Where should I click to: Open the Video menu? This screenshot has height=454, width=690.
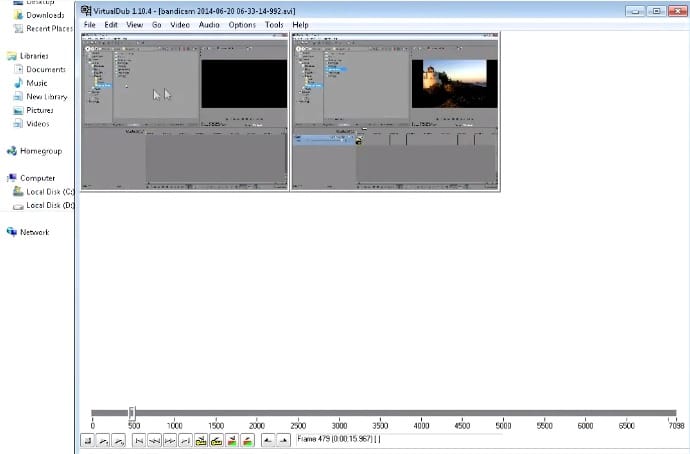180,24
